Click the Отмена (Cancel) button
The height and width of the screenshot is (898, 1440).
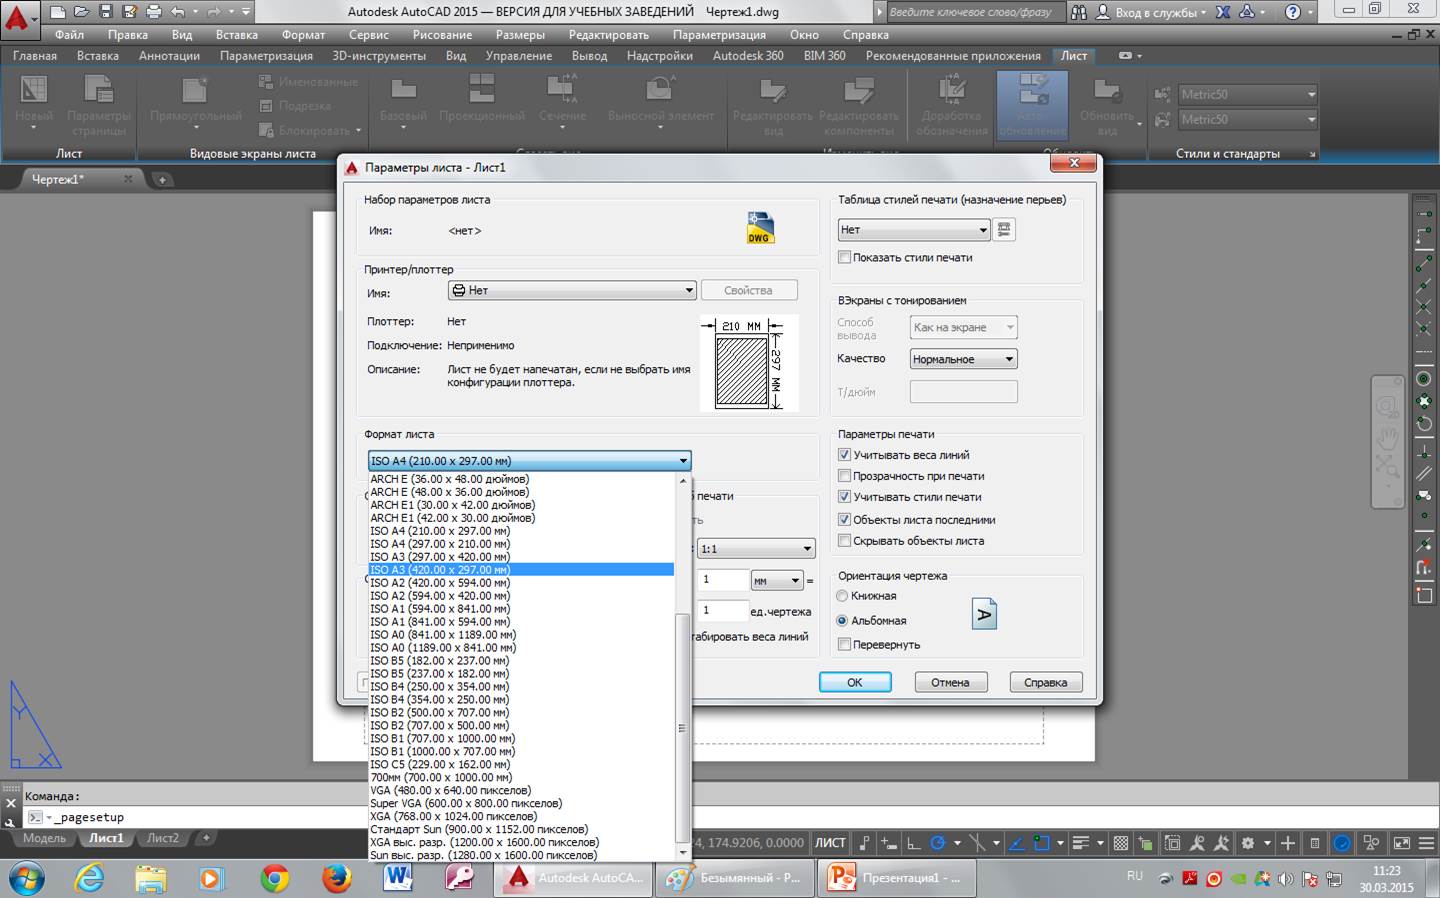coord(950,682)
